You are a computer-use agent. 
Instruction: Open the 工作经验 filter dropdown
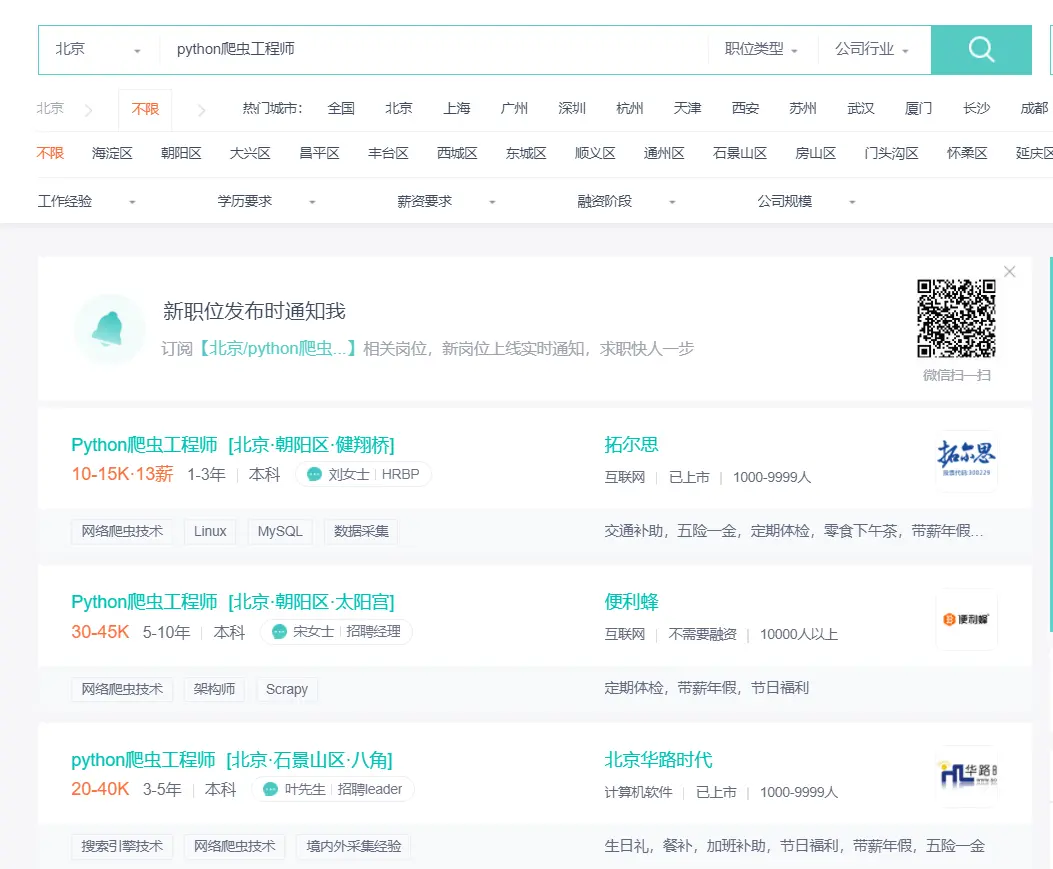87,201
